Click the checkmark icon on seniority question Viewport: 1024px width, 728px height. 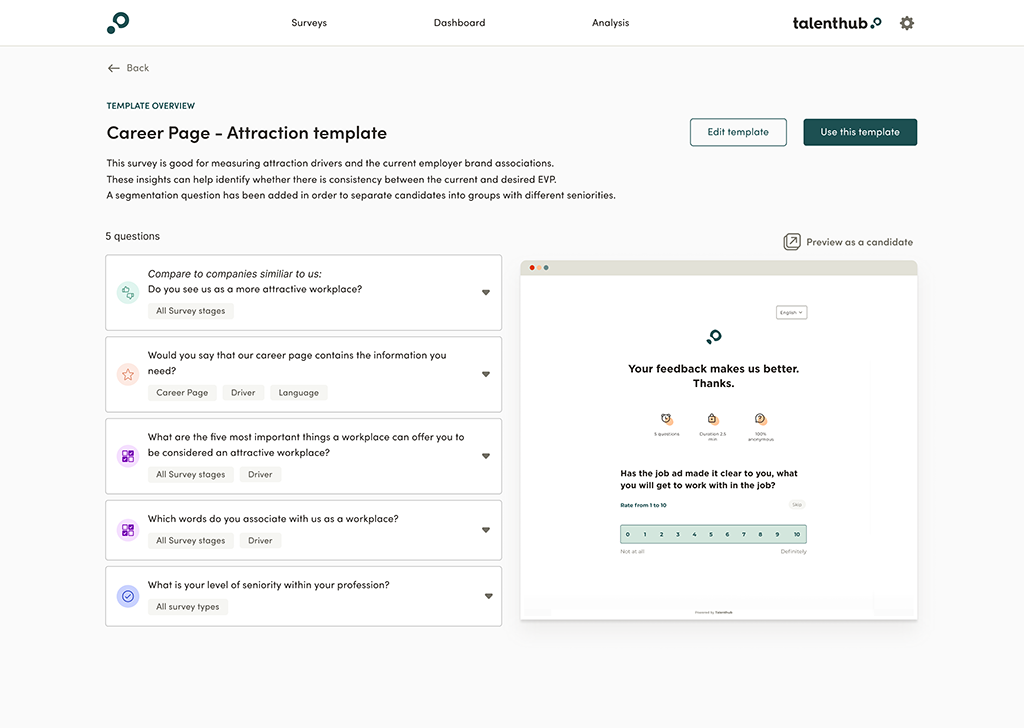pyautogui.click(x=128, y=596)
